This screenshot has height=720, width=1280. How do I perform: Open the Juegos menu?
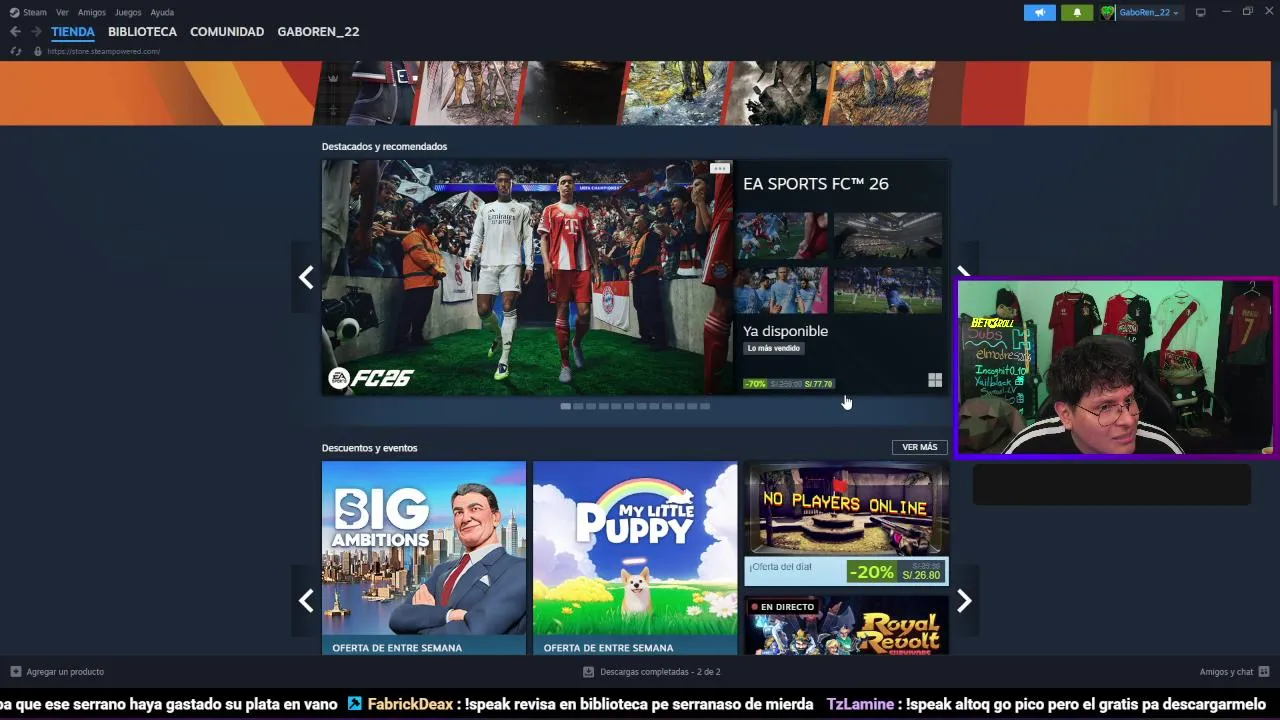pos(128,12)
